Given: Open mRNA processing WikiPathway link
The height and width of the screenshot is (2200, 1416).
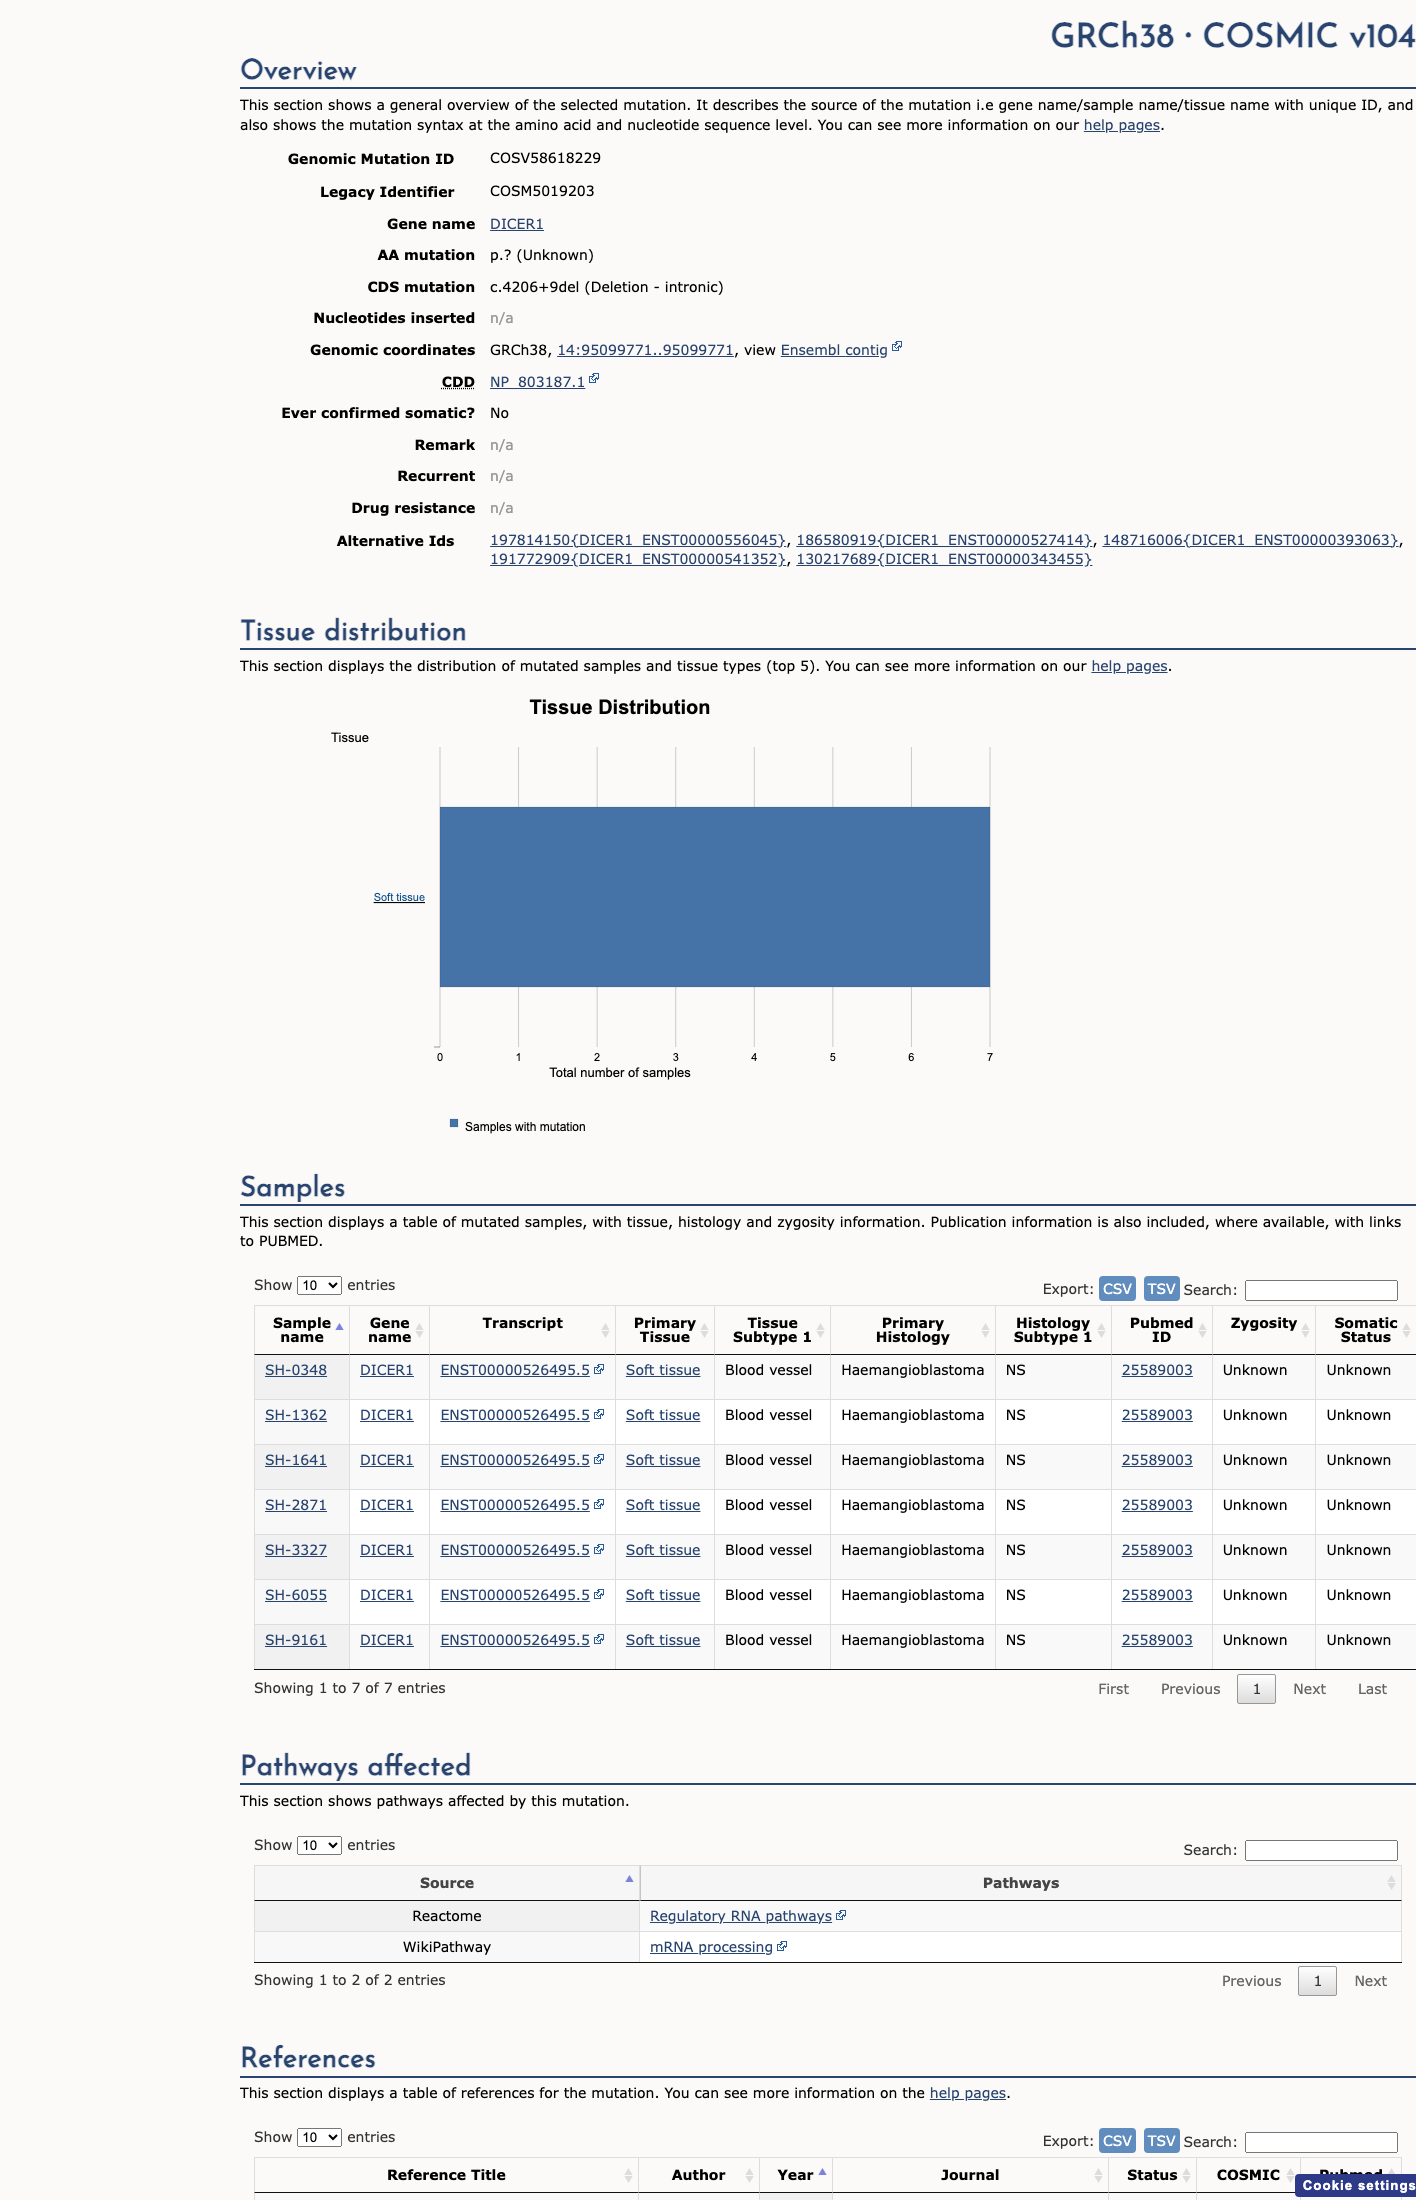Looking at the screenshot, I should click(711, 1947).
